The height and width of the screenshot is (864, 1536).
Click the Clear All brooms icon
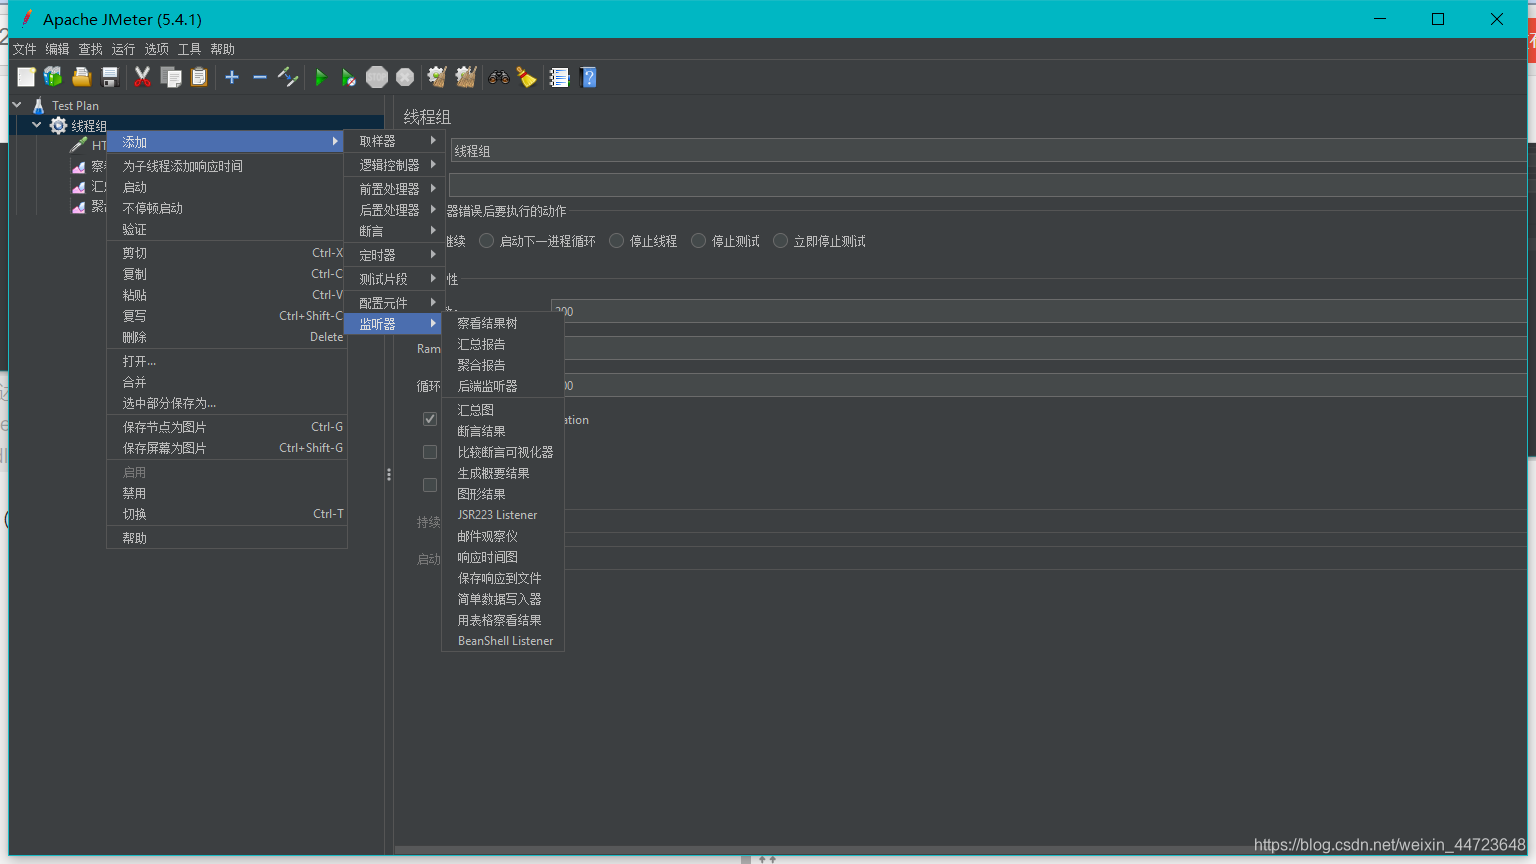466,77
